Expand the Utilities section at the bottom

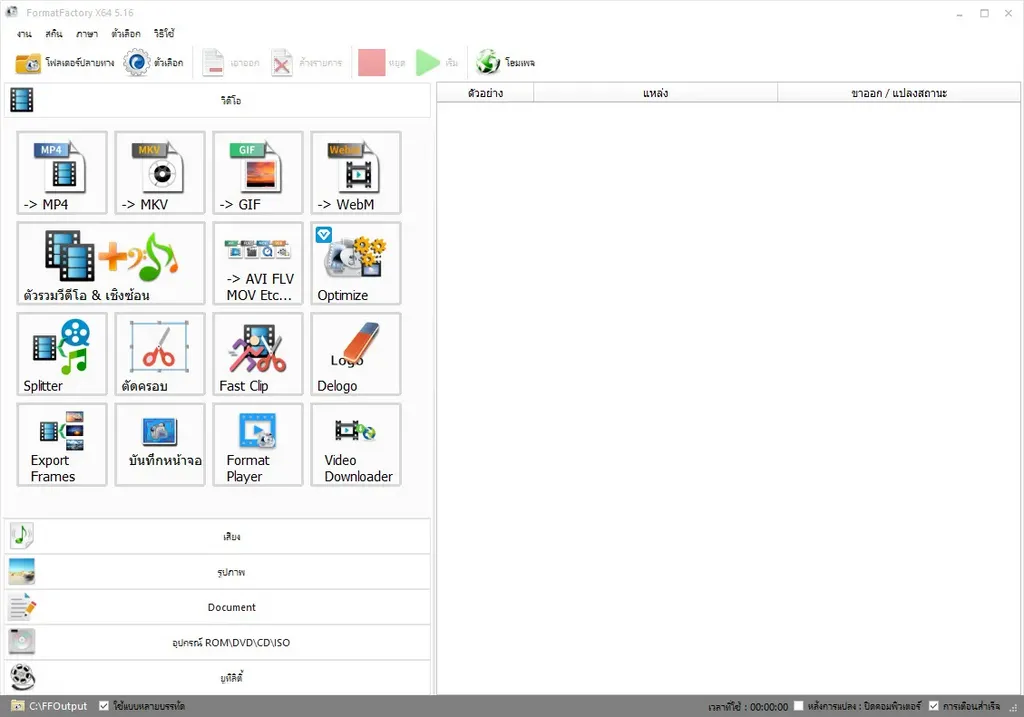tap(217, 677)
